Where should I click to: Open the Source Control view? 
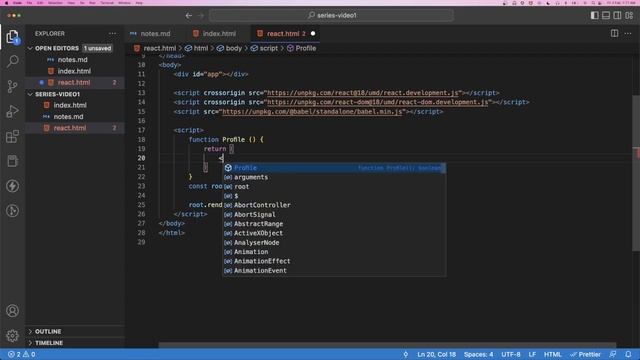[12, 86]
